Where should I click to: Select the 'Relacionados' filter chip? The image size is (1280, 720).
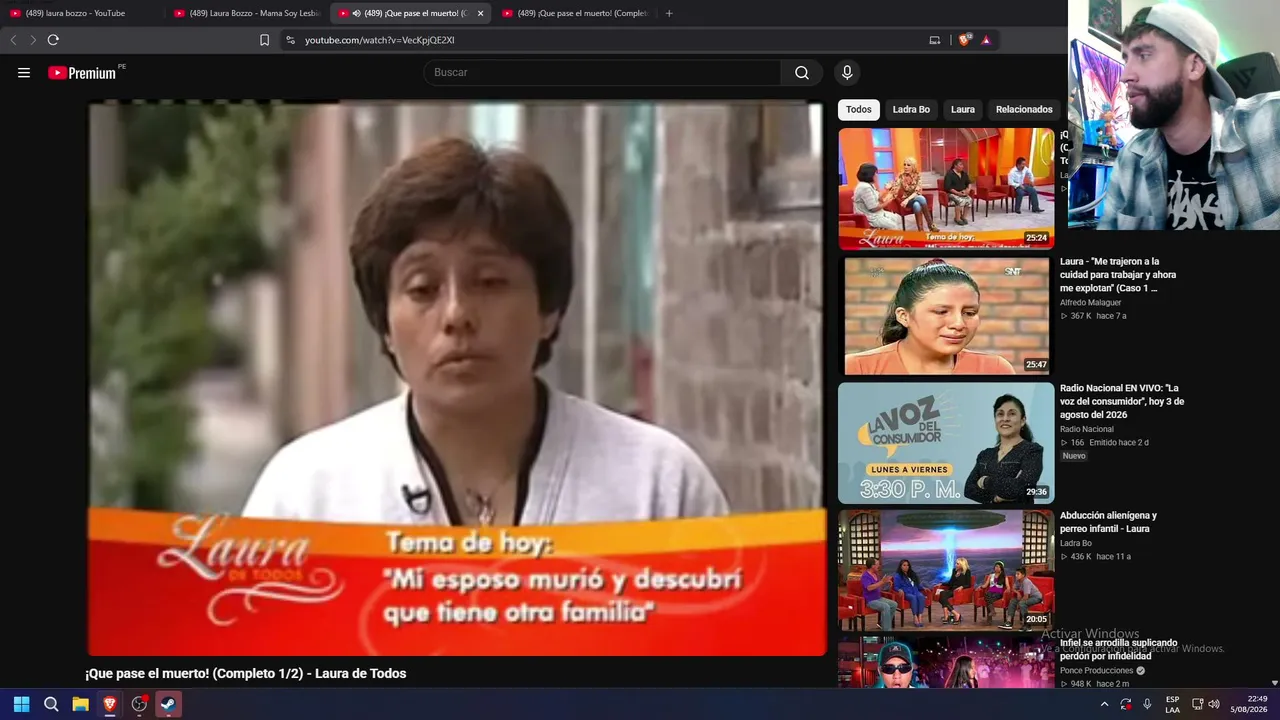(1024, 109)
